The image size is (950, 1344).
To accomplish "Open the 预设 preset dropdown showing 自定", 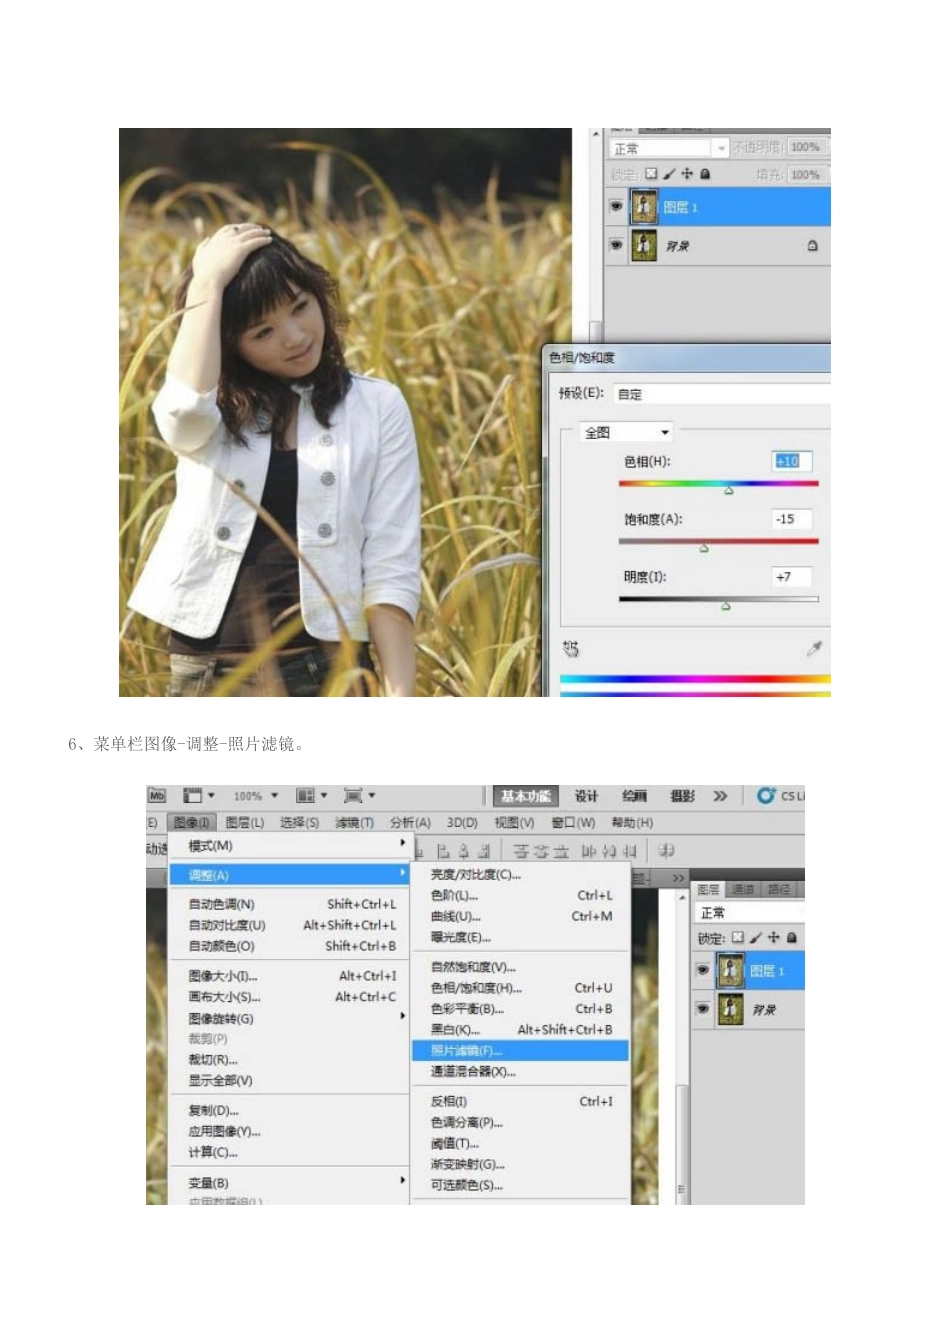I will pyautogui.click(x=721, y=394).
